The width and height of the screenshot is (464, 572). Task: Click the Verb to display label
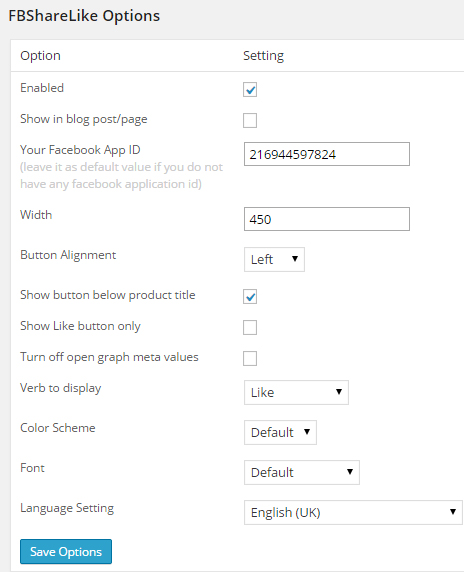(61, 388)
